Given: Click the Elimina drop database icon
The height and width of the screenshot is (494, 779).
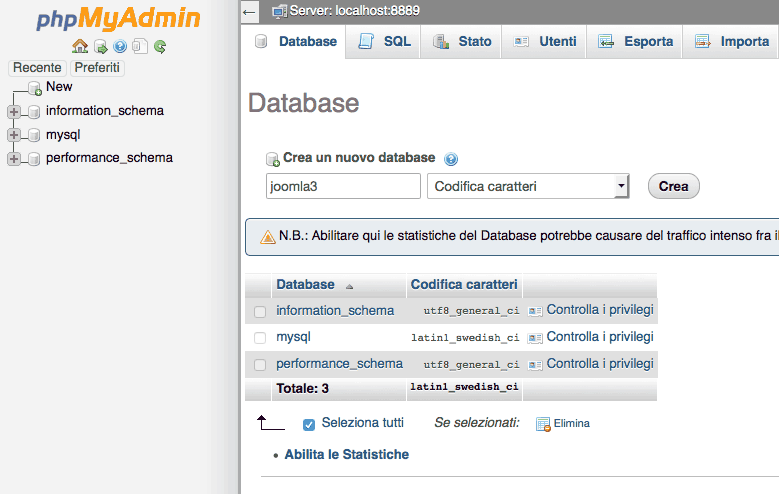Looking at the screenshot, I should (x=543, y=424).
